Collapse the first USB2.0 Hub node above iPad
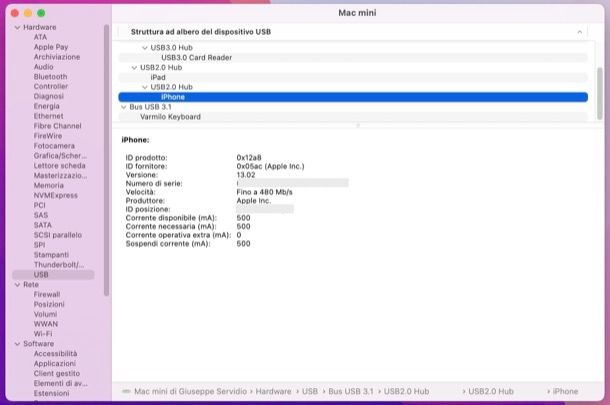The width and height of the screenshot is (610, 405). [x=134, y=68]
